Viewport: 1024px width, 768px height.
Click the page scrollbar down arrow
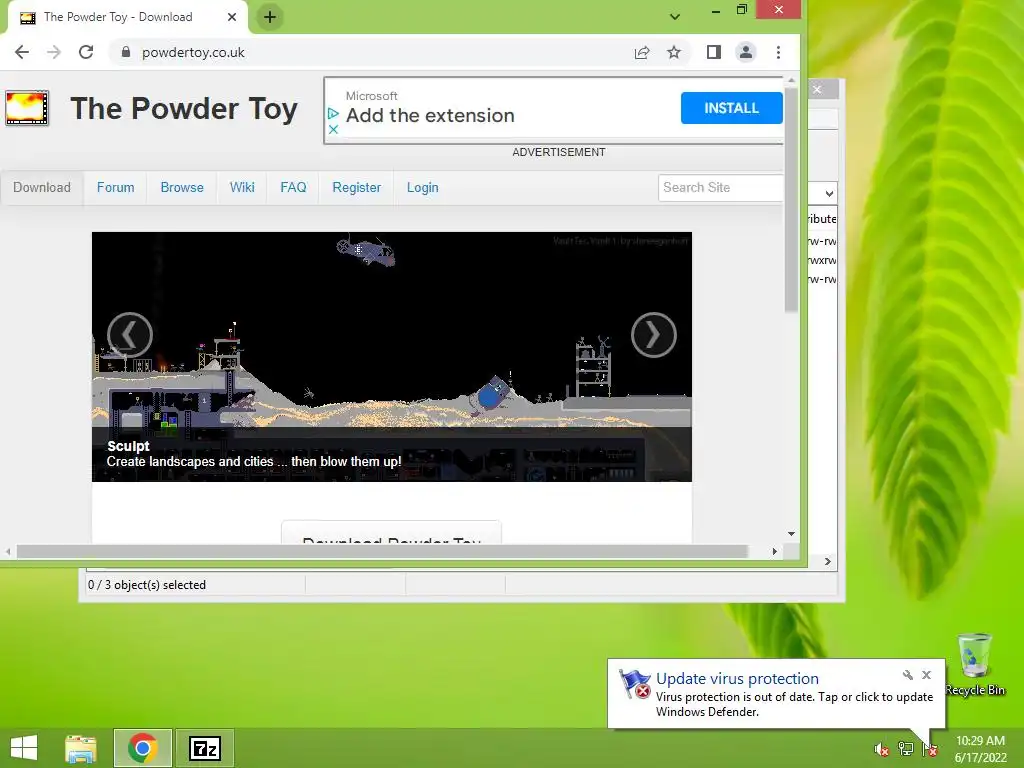pyautogui.click(x=791, y=534)
